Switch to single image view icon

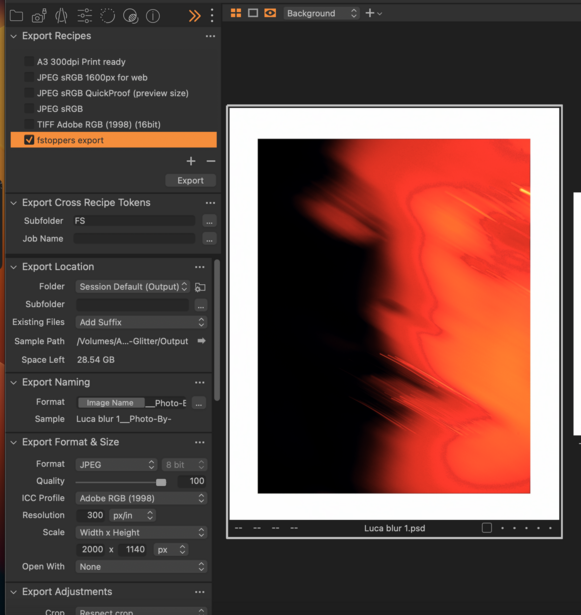point(253,13)
